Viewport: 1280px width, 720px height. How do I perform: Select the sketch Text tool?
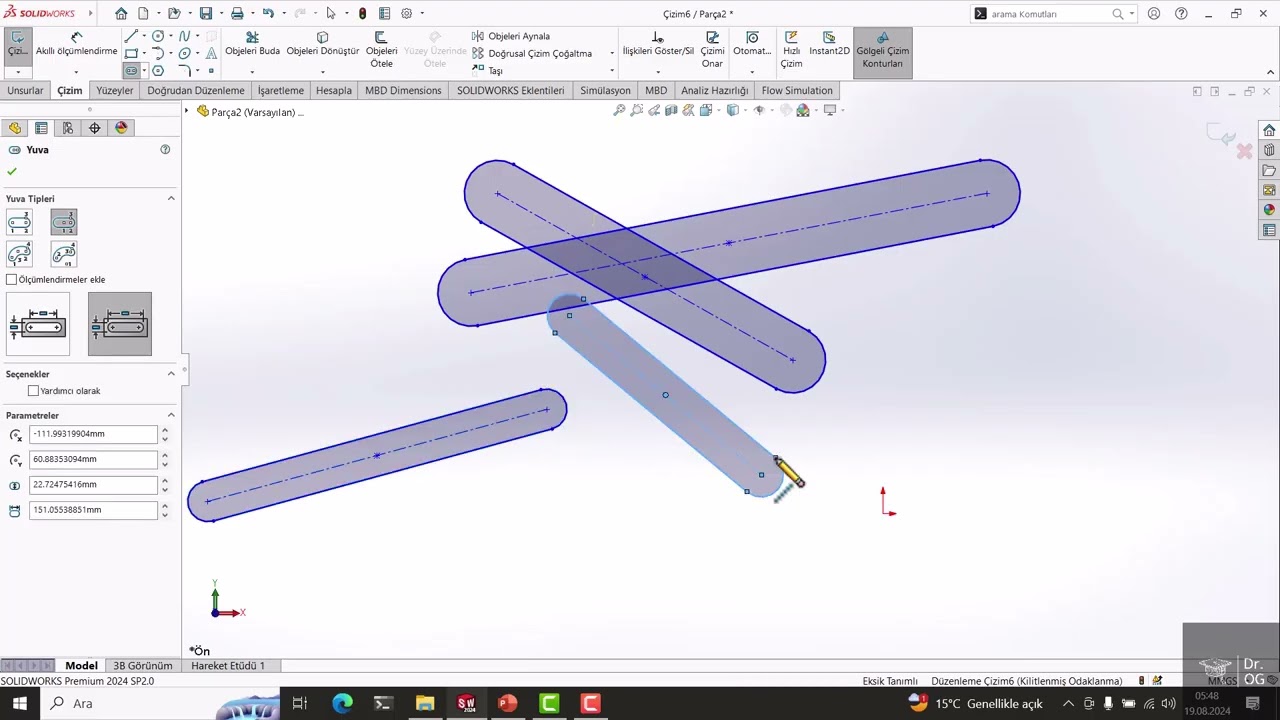(x=211, y=53)
